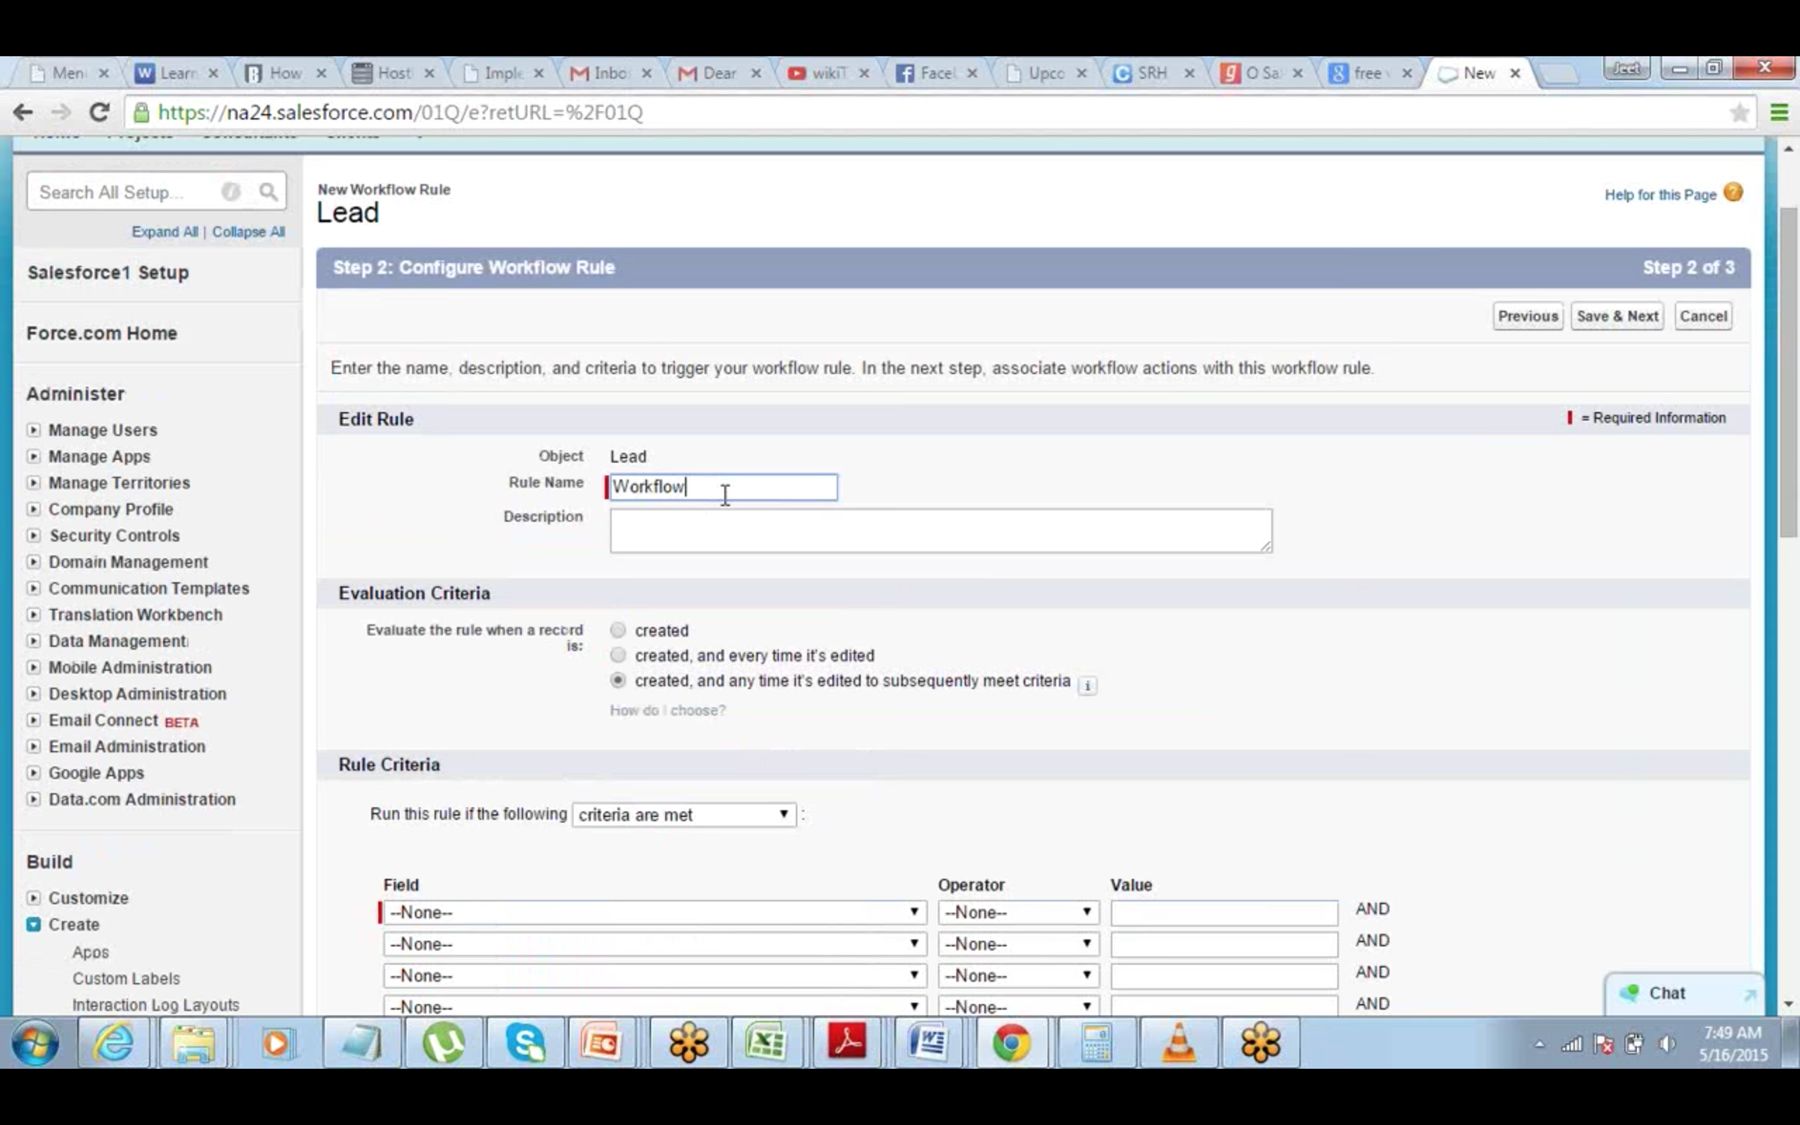
Task: Switch to the wikiT YouTube tab
Action: tap(828, 73)
